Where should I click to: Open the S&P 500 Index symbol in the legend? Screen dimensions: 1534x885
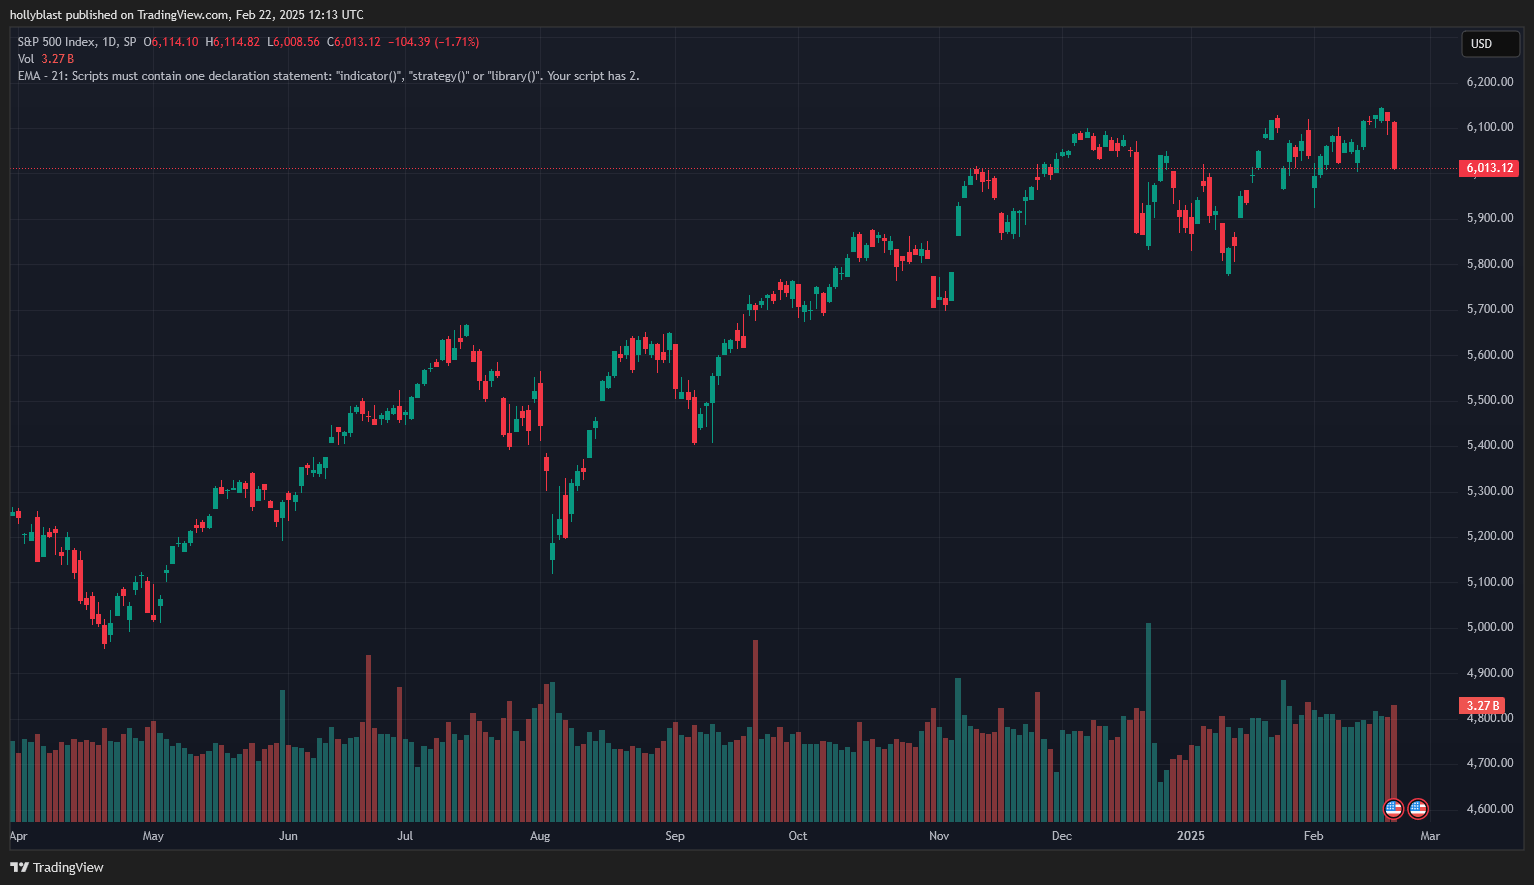tap(55, 42)
